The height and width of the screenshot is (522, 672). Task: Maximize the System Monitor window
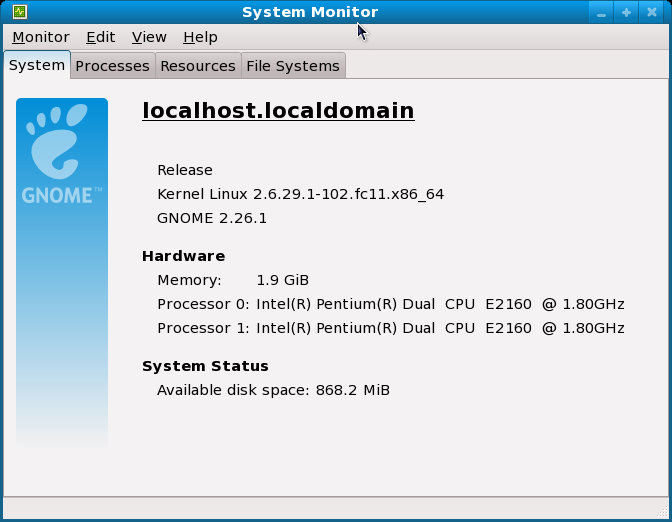[x=626, y=12]
